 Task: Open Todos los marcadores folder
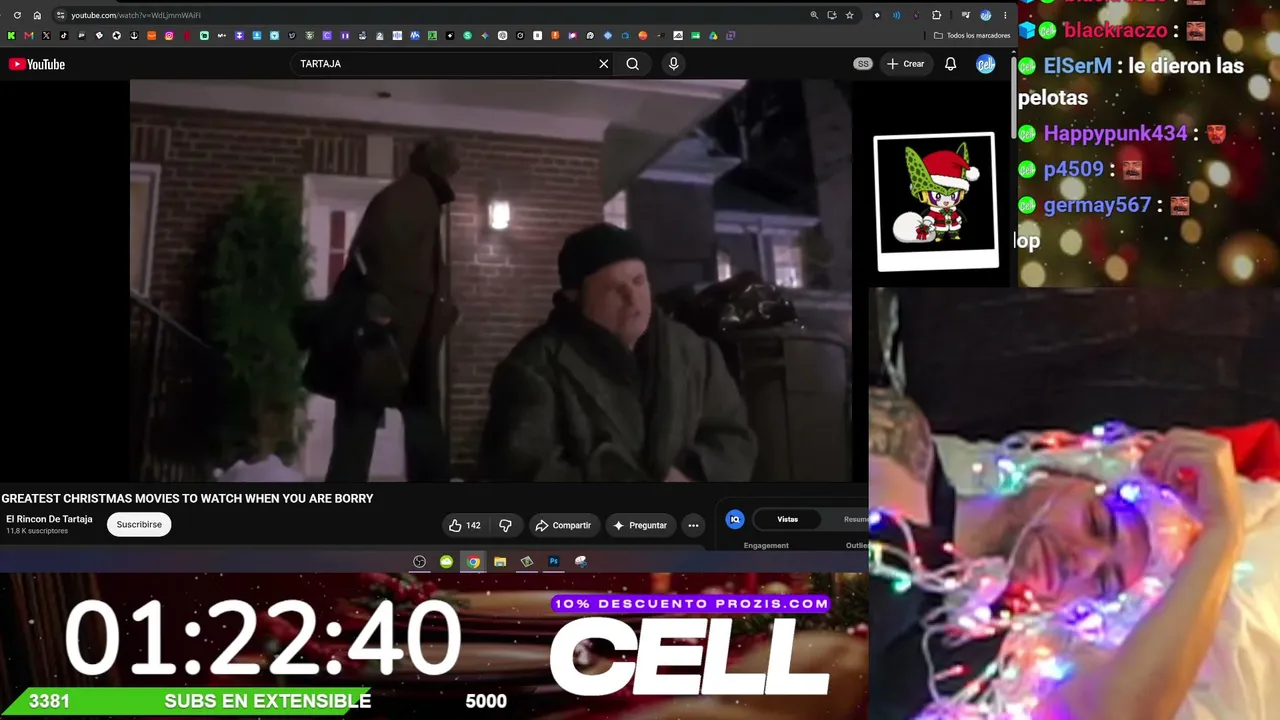(972, 36)
